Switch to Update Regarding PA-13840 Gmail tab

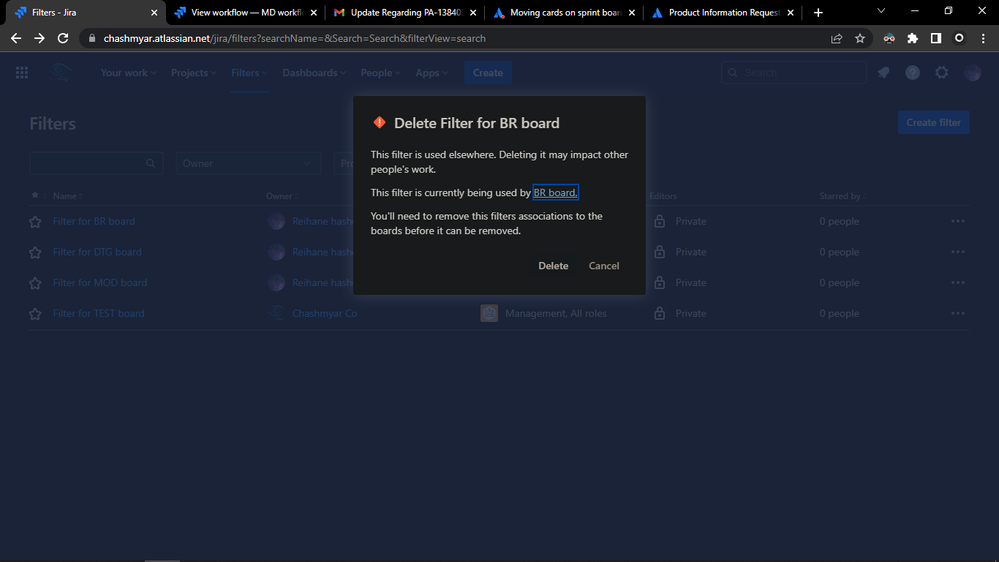pyautogui.click(x=405, y=12)
